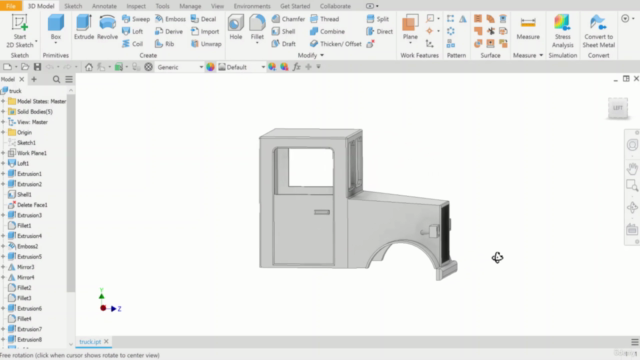Open the model browser hamburger menu
Screen dimensions: 640x360
click(69, 79)
